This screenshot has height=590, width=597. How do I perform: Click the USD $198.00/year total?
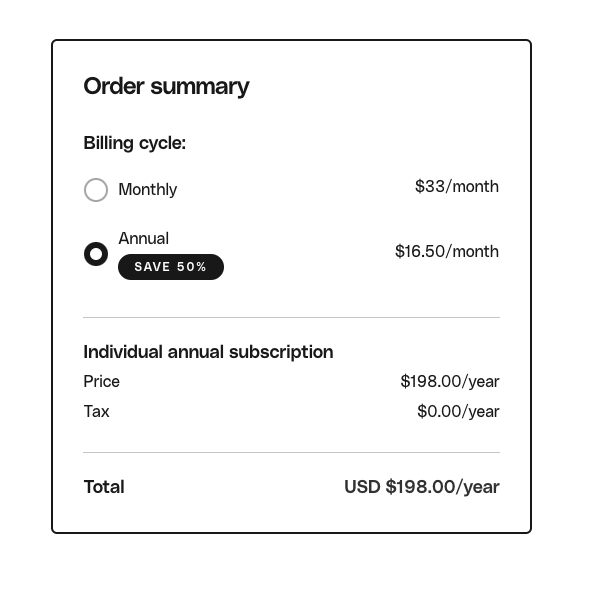tap(422, 487)
